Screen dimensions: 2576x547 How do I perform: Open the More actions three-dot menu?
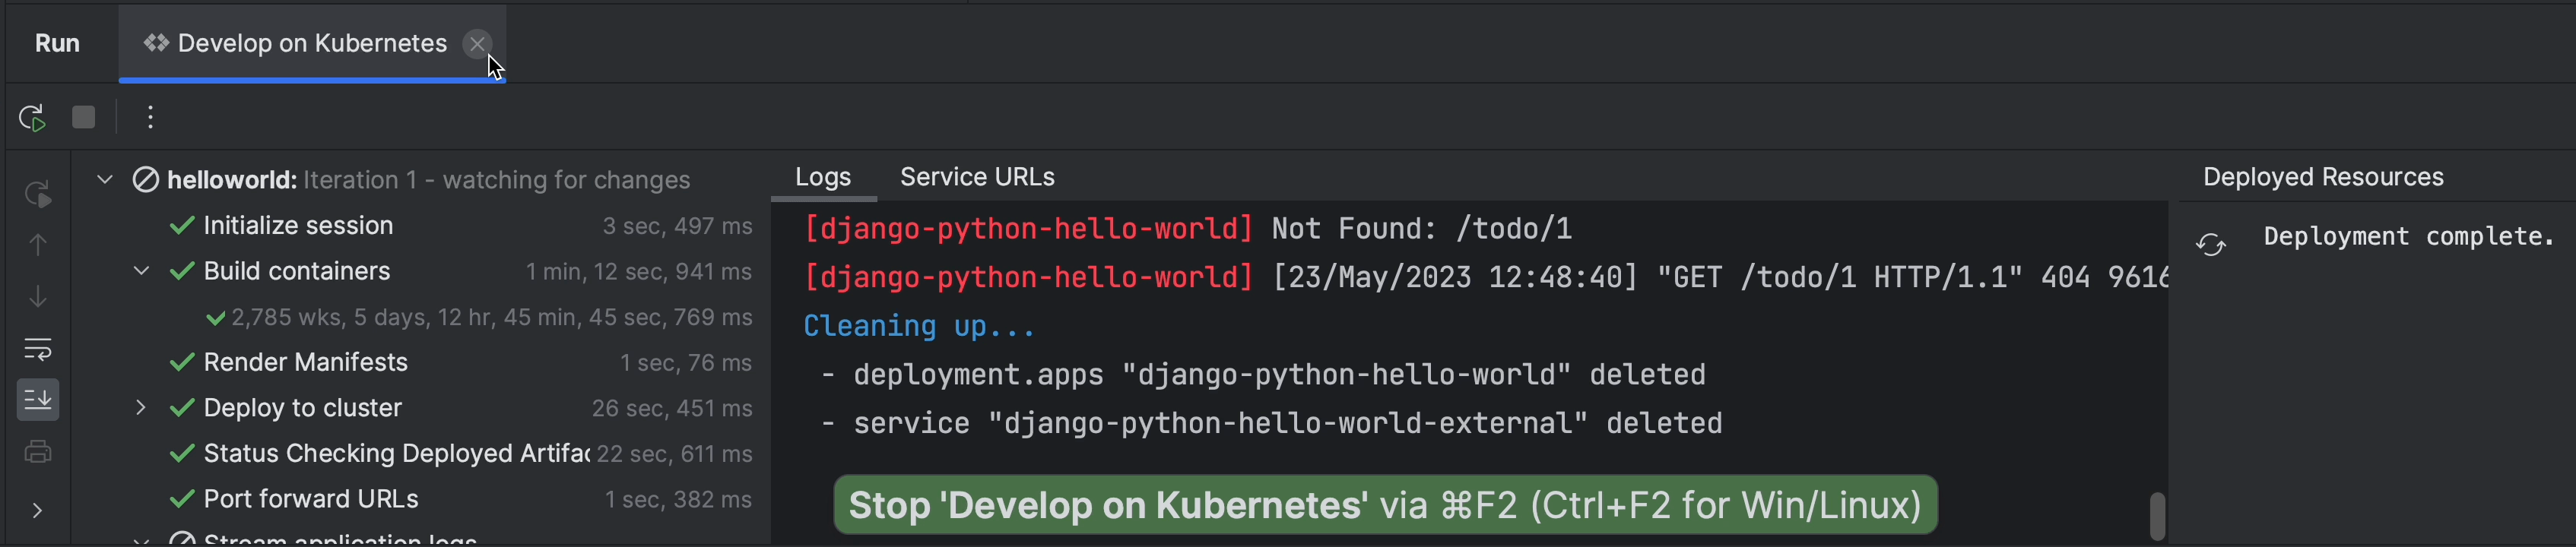pos(150,118)
